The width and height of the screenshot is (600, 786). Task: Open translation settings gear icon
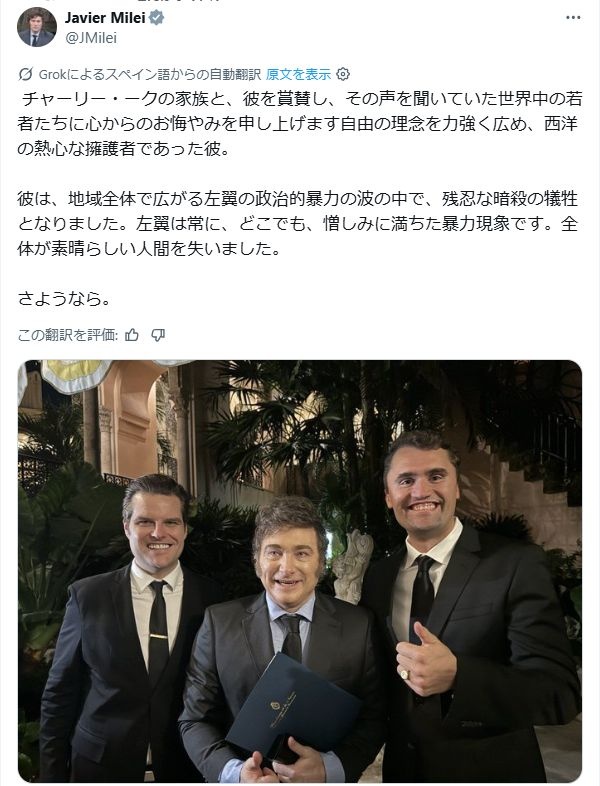(343, 74)
